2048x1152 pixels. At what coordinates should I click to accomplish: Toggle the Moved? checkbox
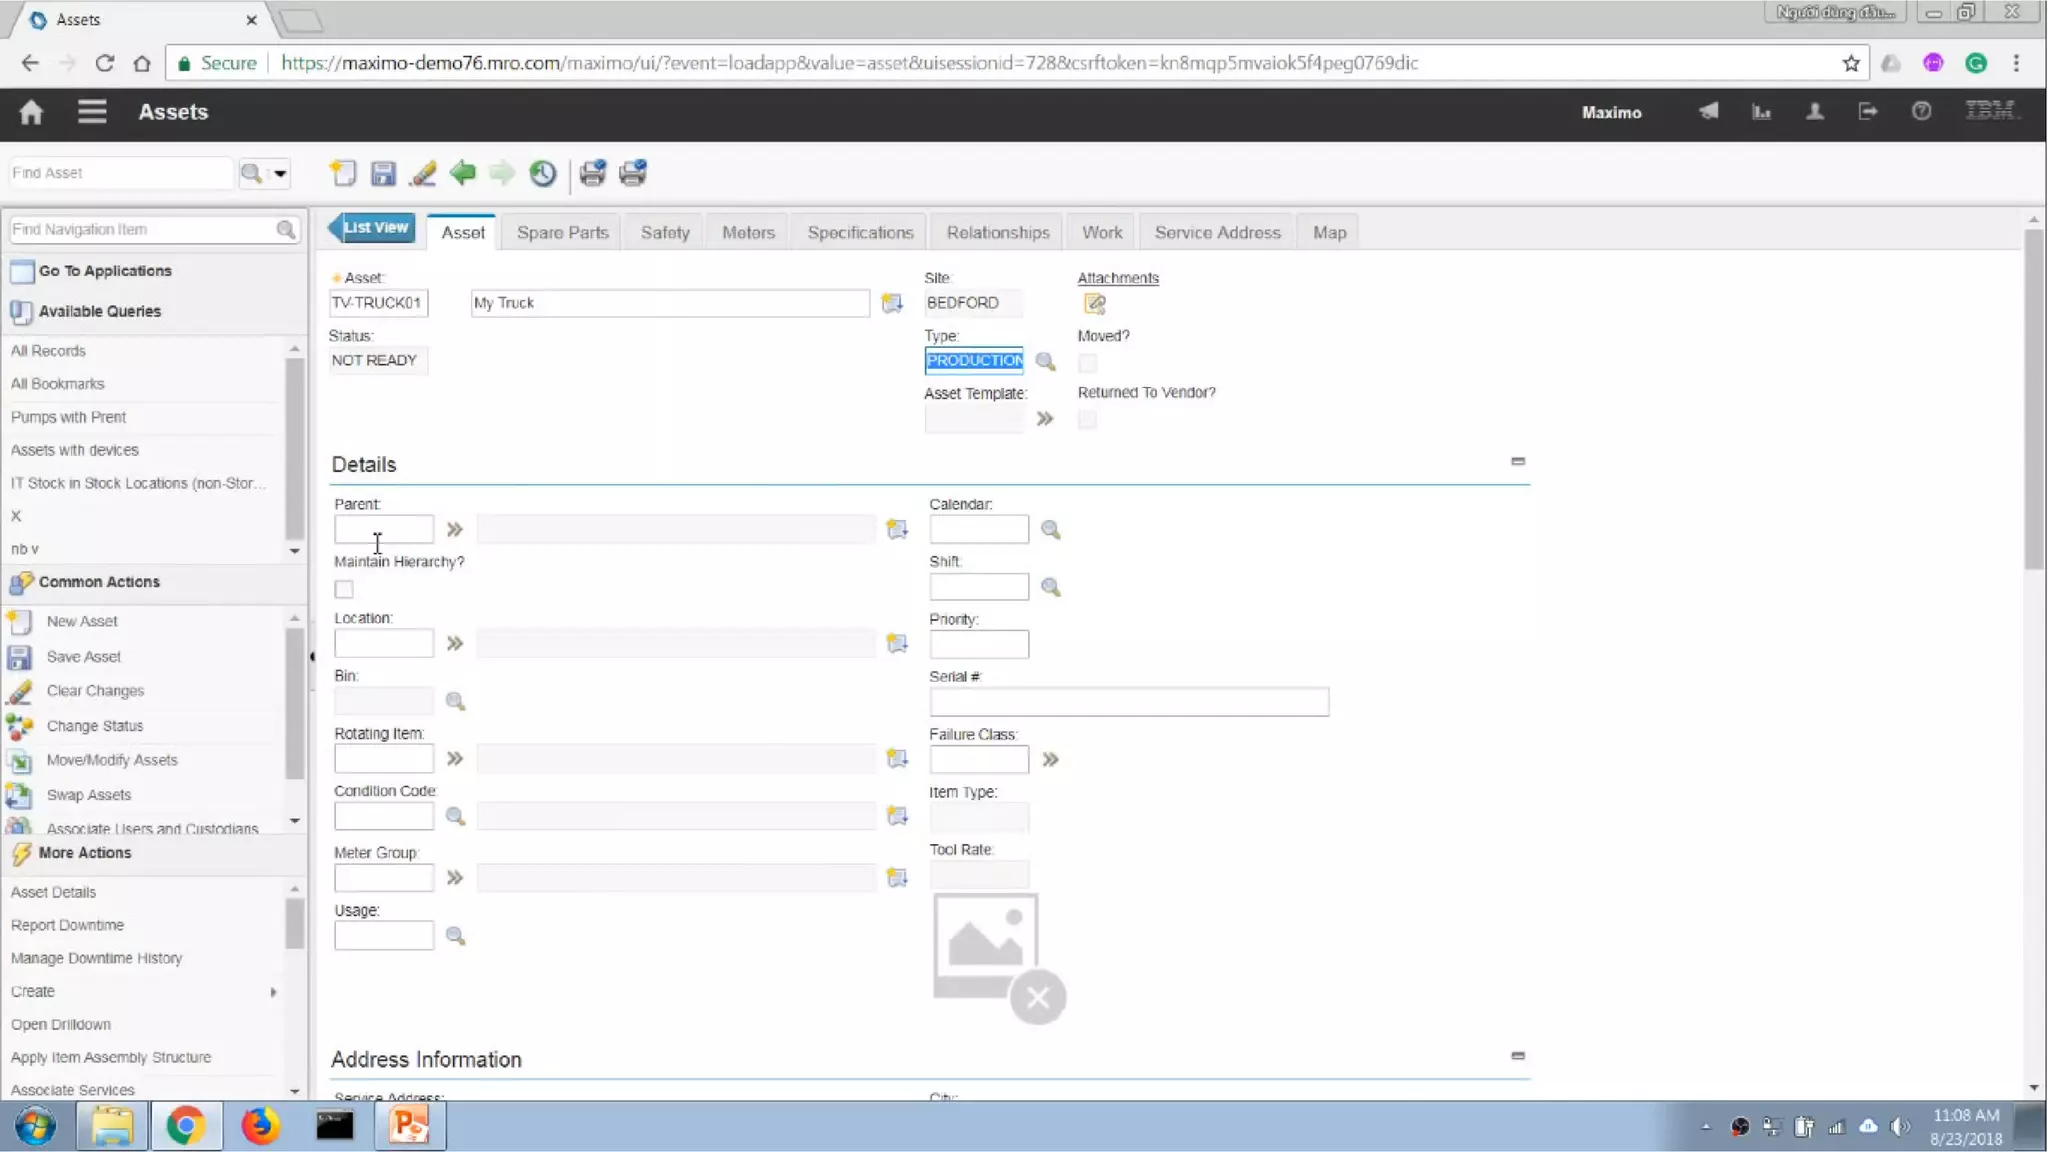coord(1087,363)
